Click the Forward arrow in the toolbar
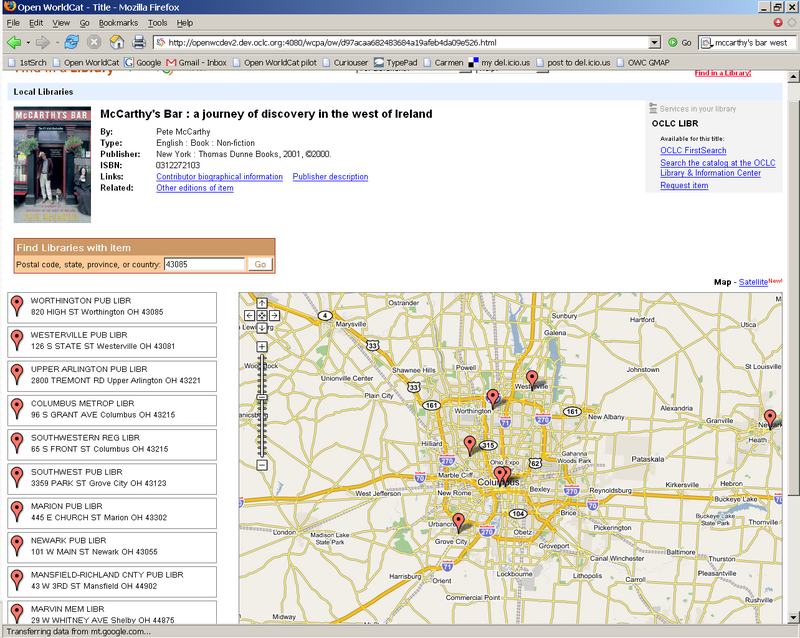 (43, 42)
